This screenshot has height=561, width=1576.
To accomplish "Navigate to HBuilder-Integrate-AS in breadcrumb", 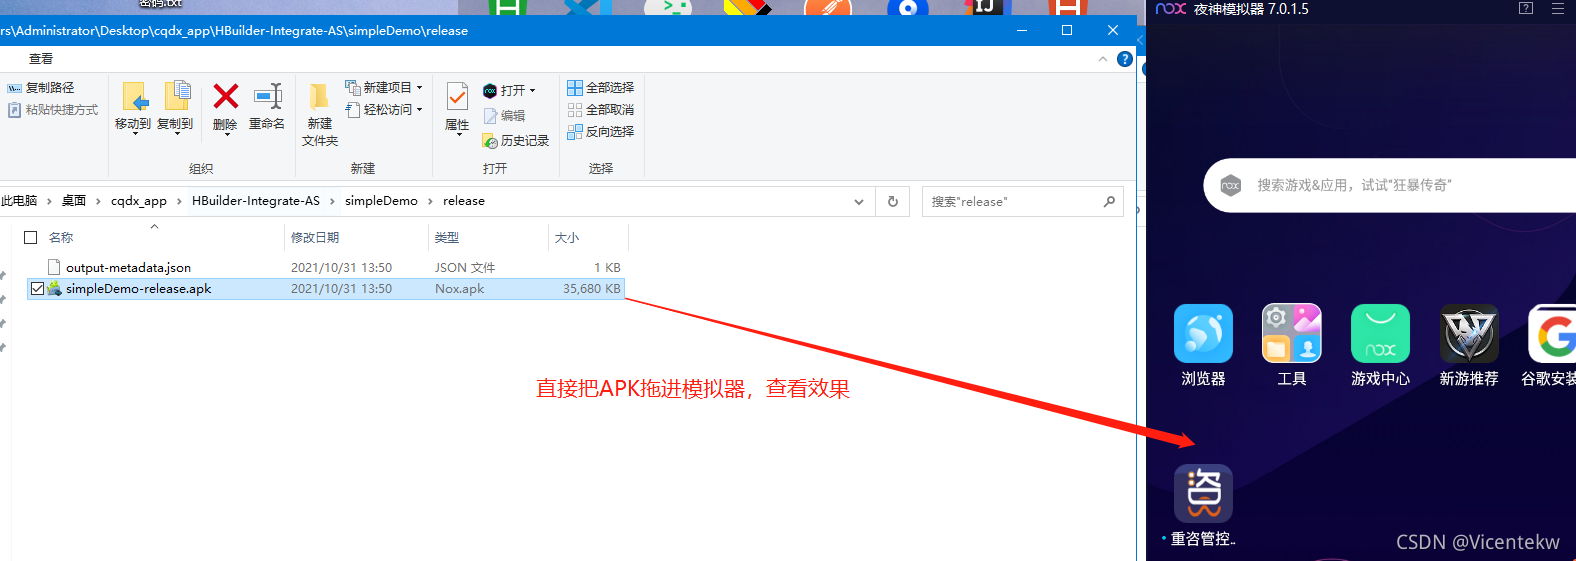I will point(256,201).
